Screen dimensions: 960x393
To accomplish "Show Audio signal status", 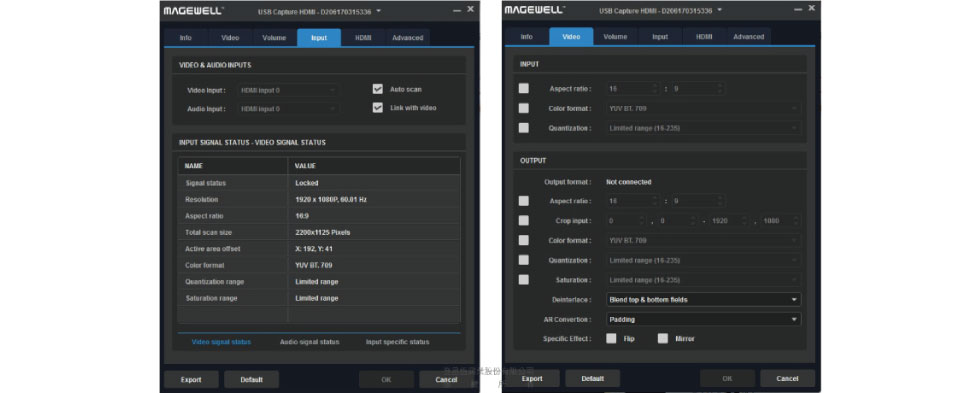I will point(309,342).
